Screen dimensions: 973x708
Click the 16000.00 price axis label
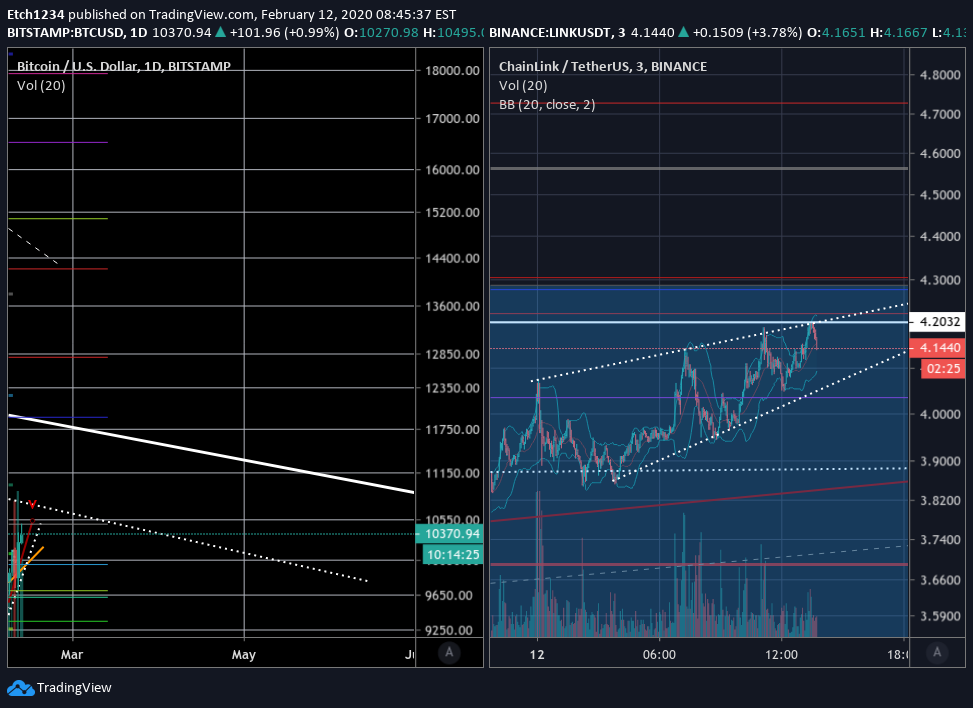coord(452,170)
